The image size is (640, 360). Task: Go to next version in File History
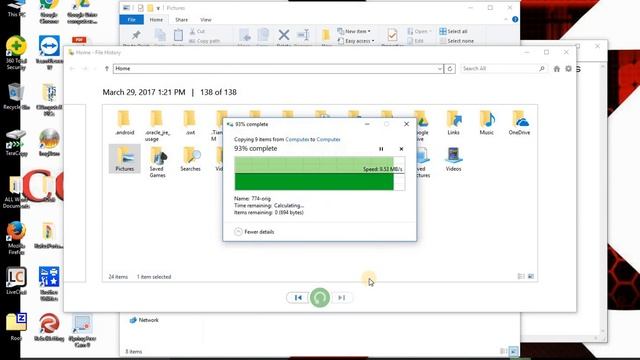[342, 298]
